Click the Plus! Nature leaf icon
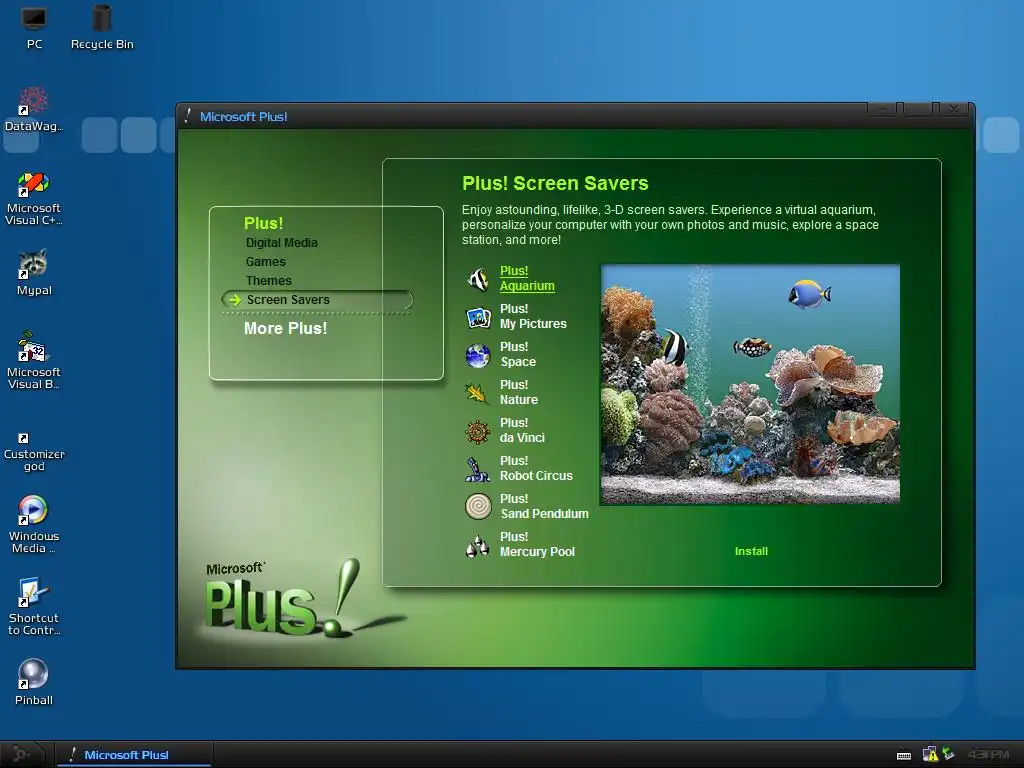This screenshot has width=1024, height=768. point(477,393)
